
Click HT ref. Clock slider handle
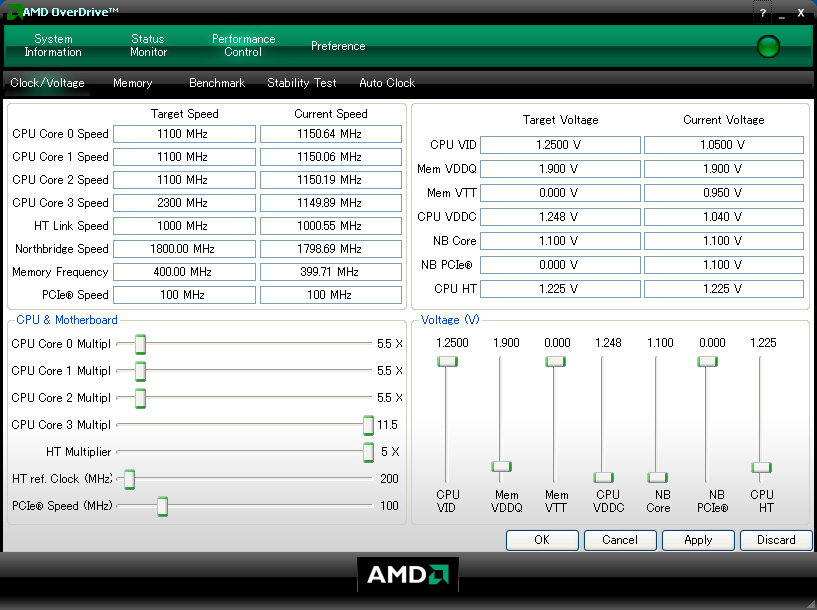(129, 479)
